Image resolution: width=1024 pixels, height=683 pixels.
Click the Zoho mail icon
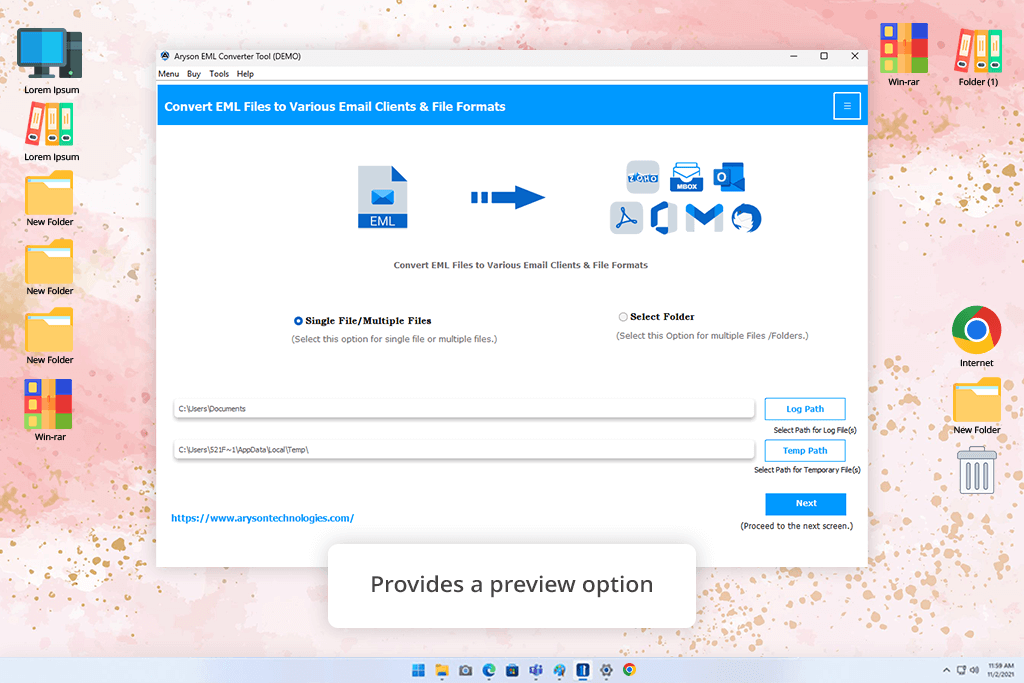coord(643,177)
